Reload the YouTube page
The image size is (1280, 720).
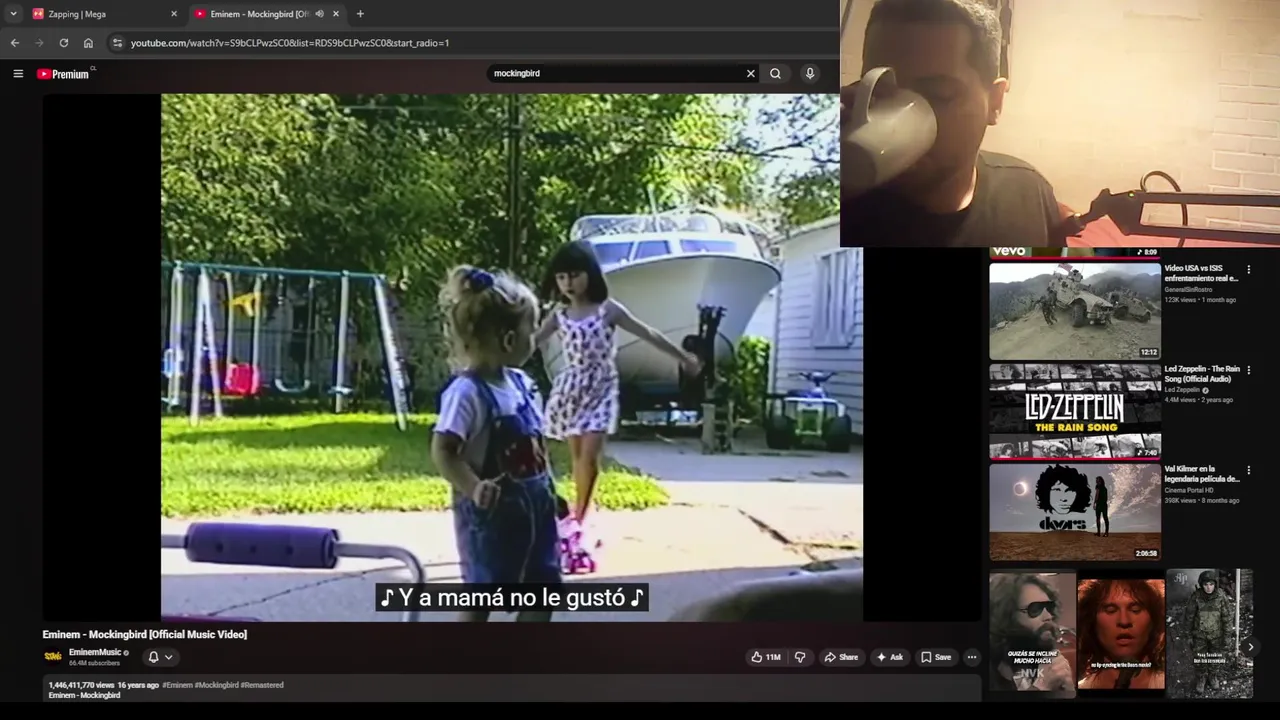point(64,43)
